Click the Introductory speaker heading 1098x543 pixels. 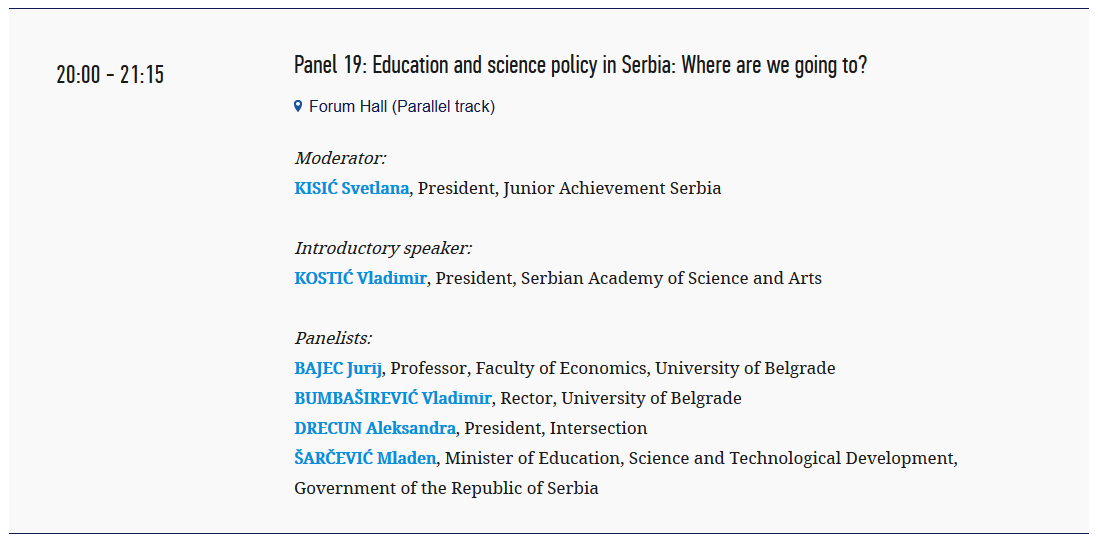(383, 249)
